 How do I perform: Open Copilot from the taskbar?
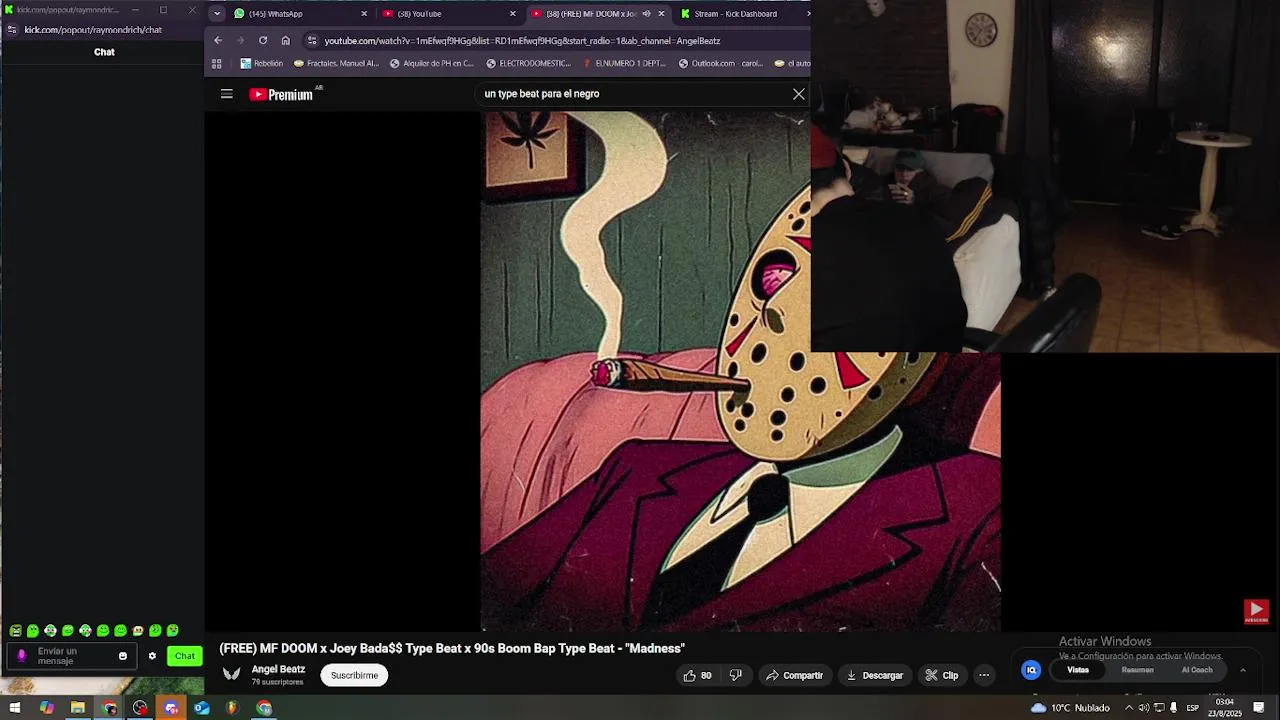point(47,708)
